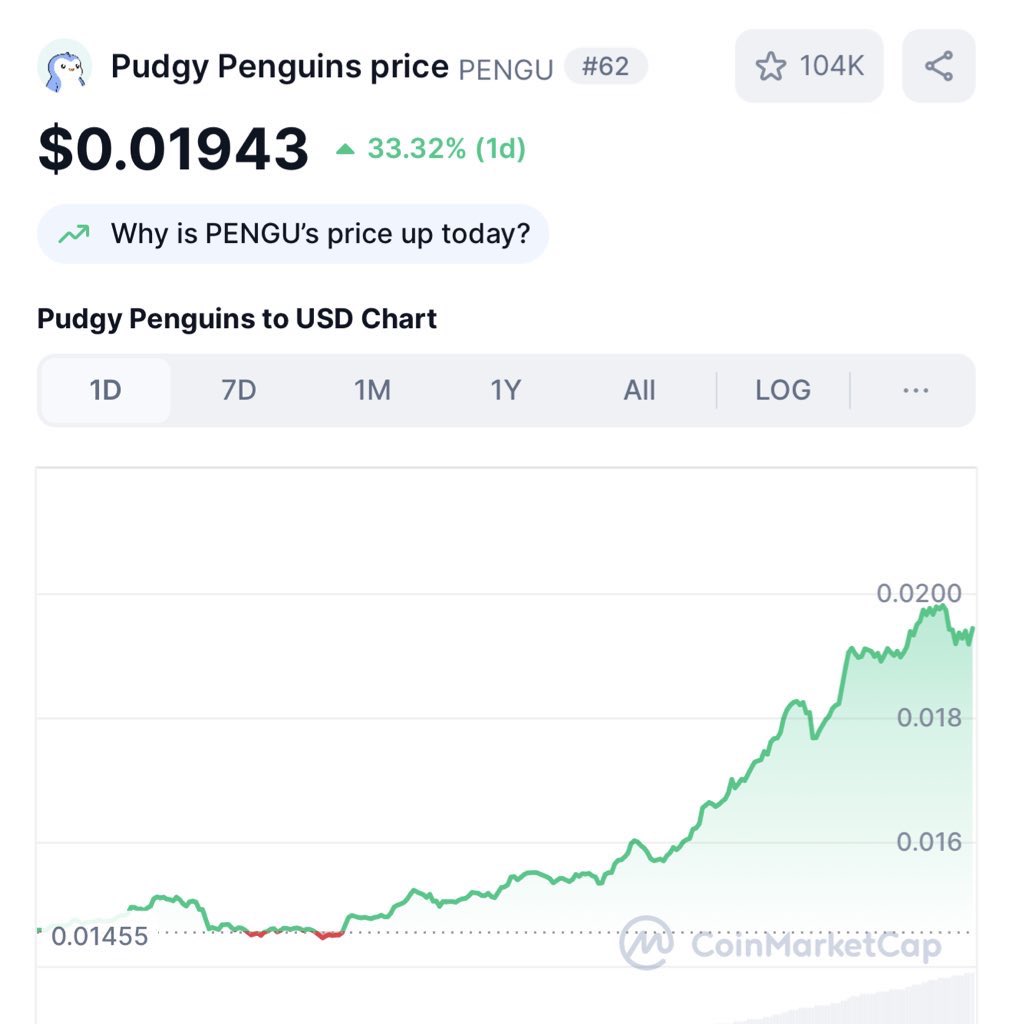This screenshot has width=1012, height=1024.
Task: Open the three-dots more chart options
Action: click(915, 391)
